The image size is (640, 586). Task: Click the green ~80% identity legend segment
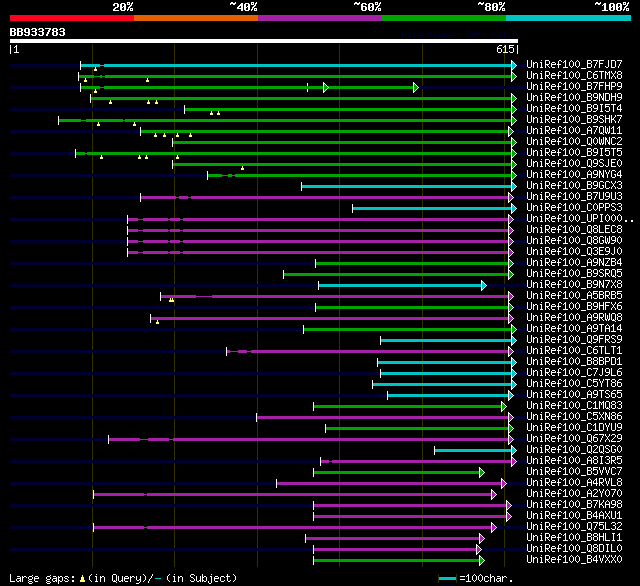444,18
